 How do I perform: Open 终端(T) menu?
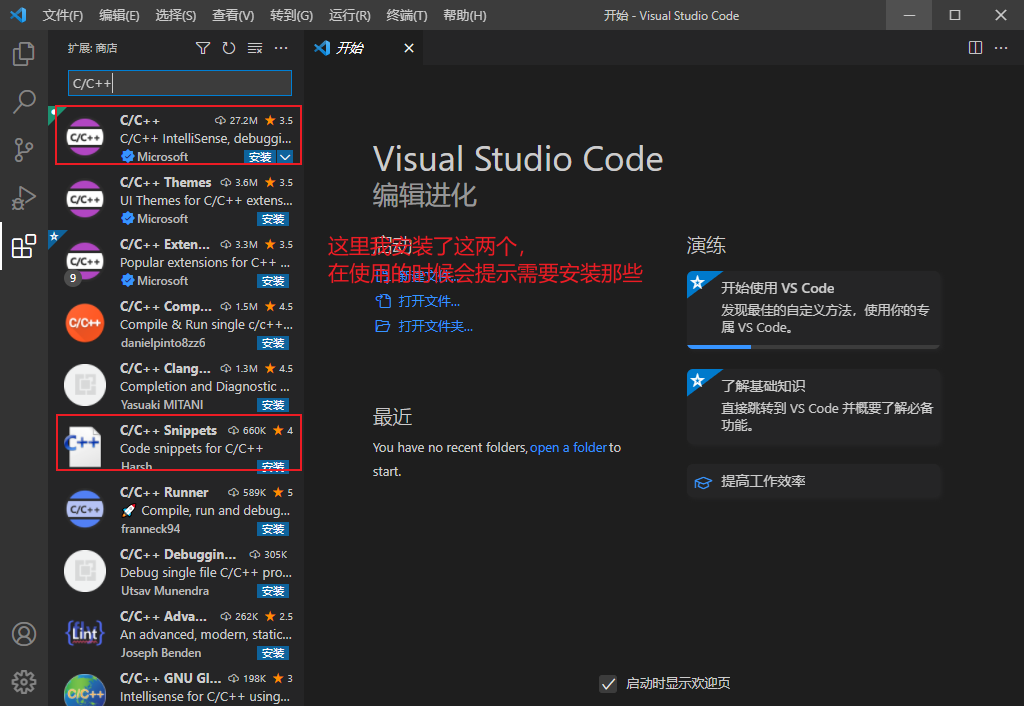[x=407, y=15]
